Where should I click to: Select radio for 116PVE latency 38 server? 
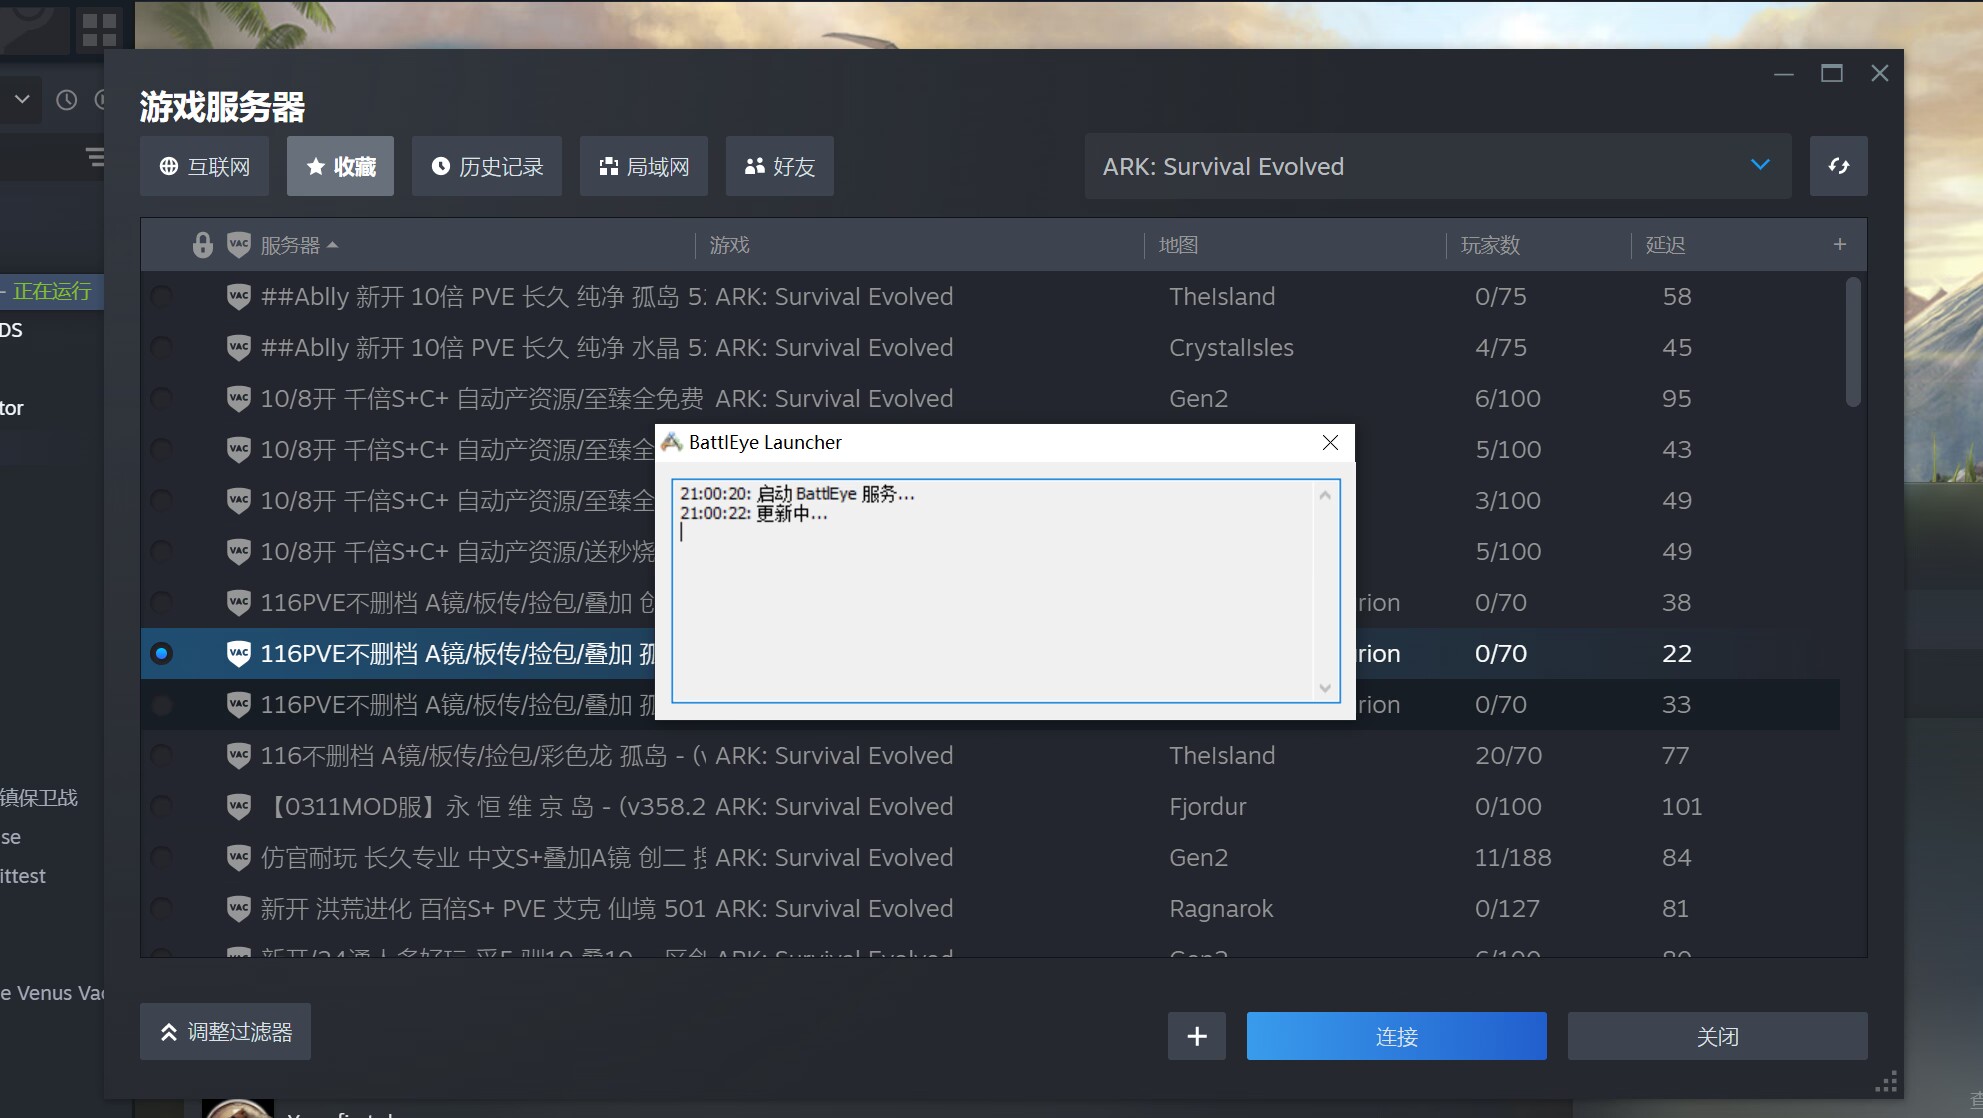point(161,602)
